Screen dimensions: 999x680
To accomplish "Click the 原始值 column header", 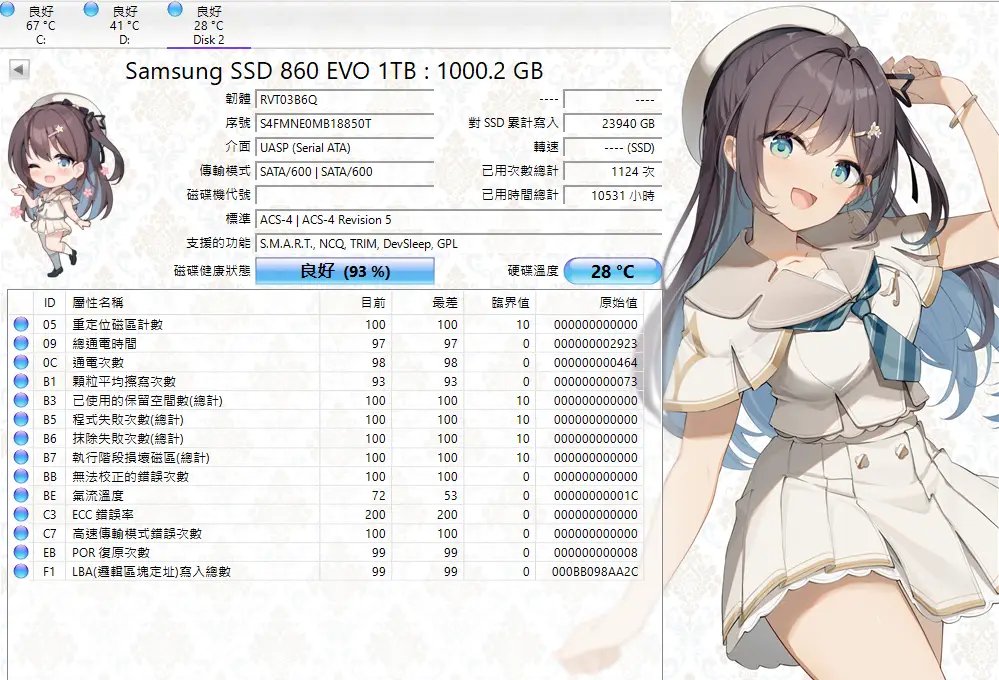I will pos(617,302).
